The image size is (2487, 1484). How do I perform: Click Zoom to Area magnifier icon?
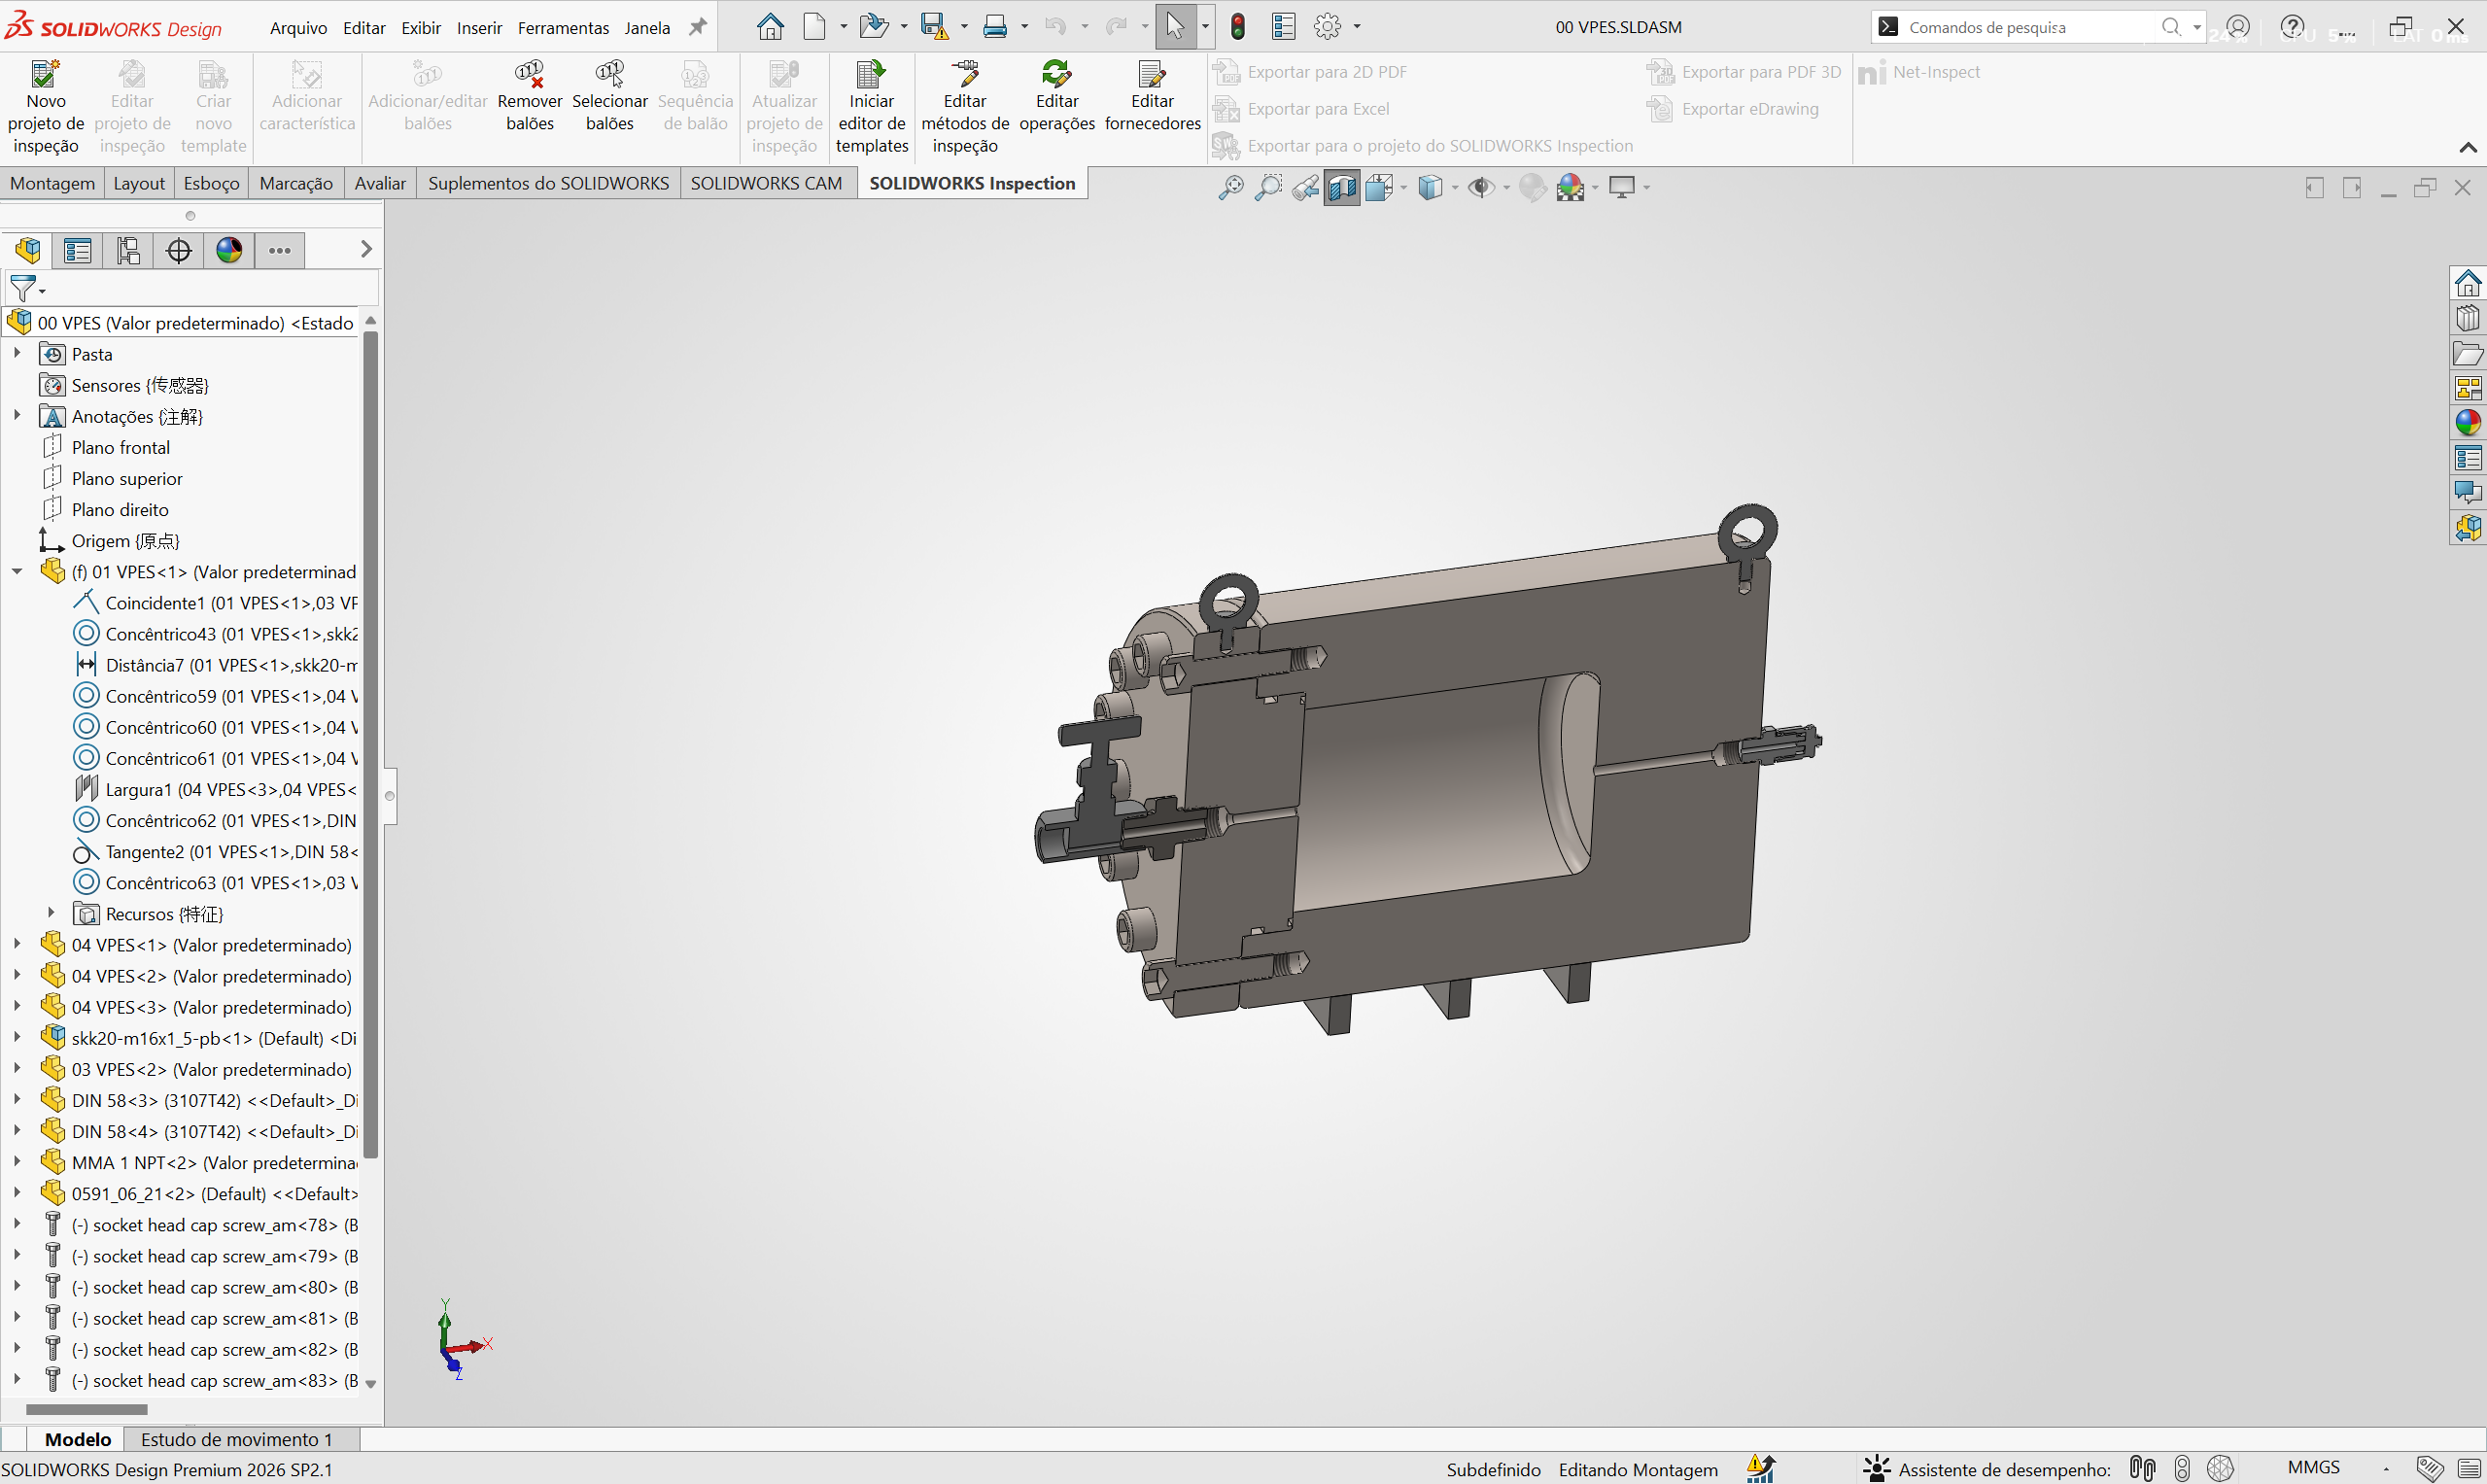1269,188
